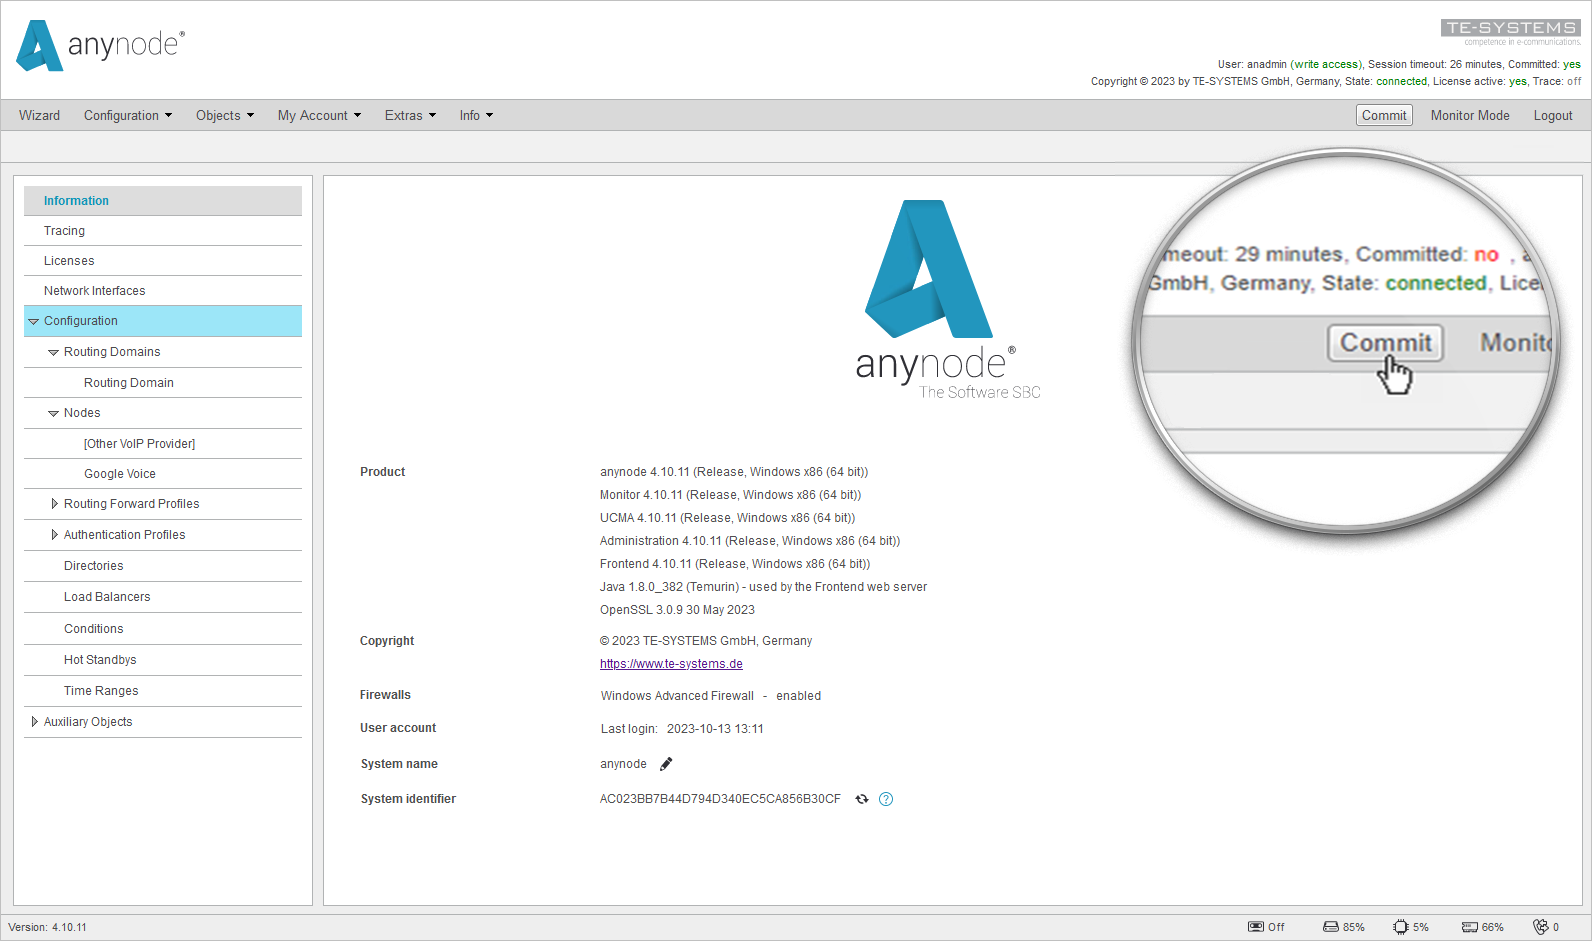Open the Info dropdown menu

[476, 115]
